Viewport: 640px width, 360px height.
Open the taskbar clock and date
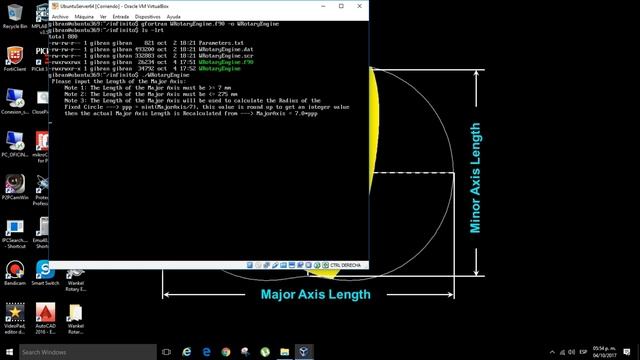[x=604, y=352]
